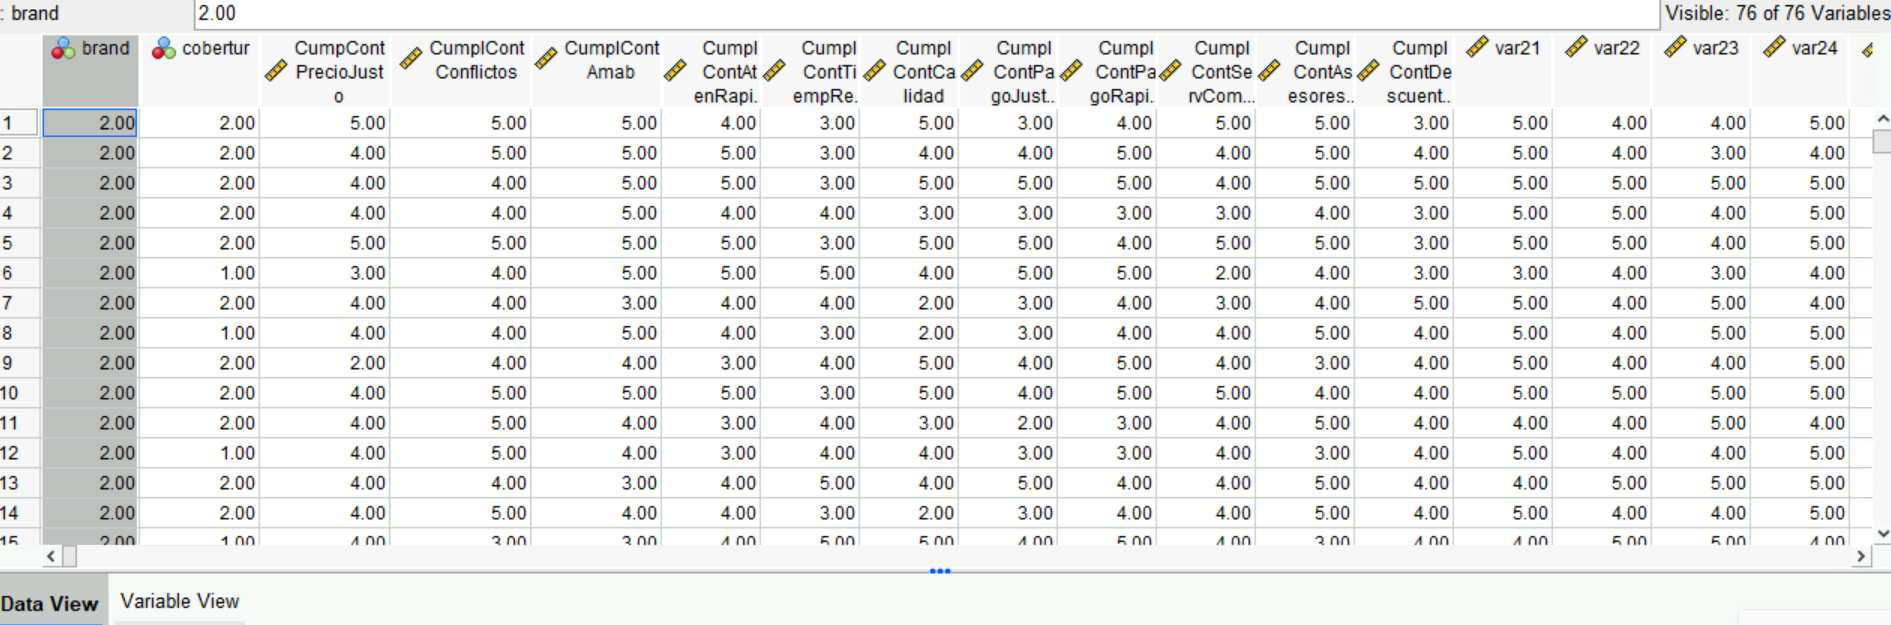Select CumplContAmab cell 3.00 in row 7
The width and height of the screenshot is (1891, 625).
click(597, 303)
